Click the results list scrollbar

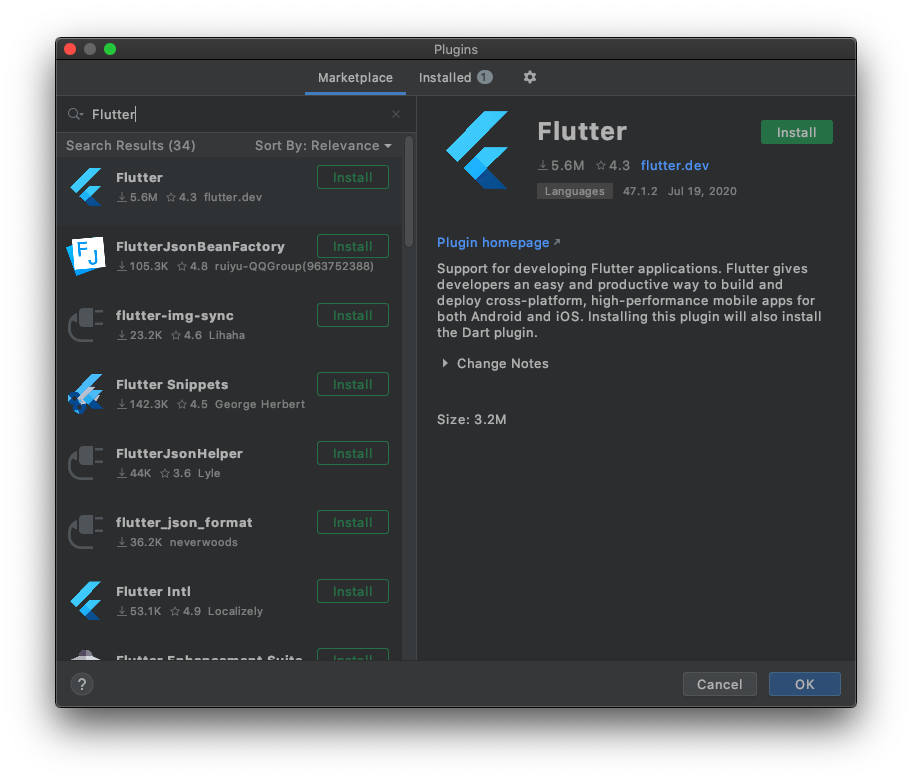409,192
